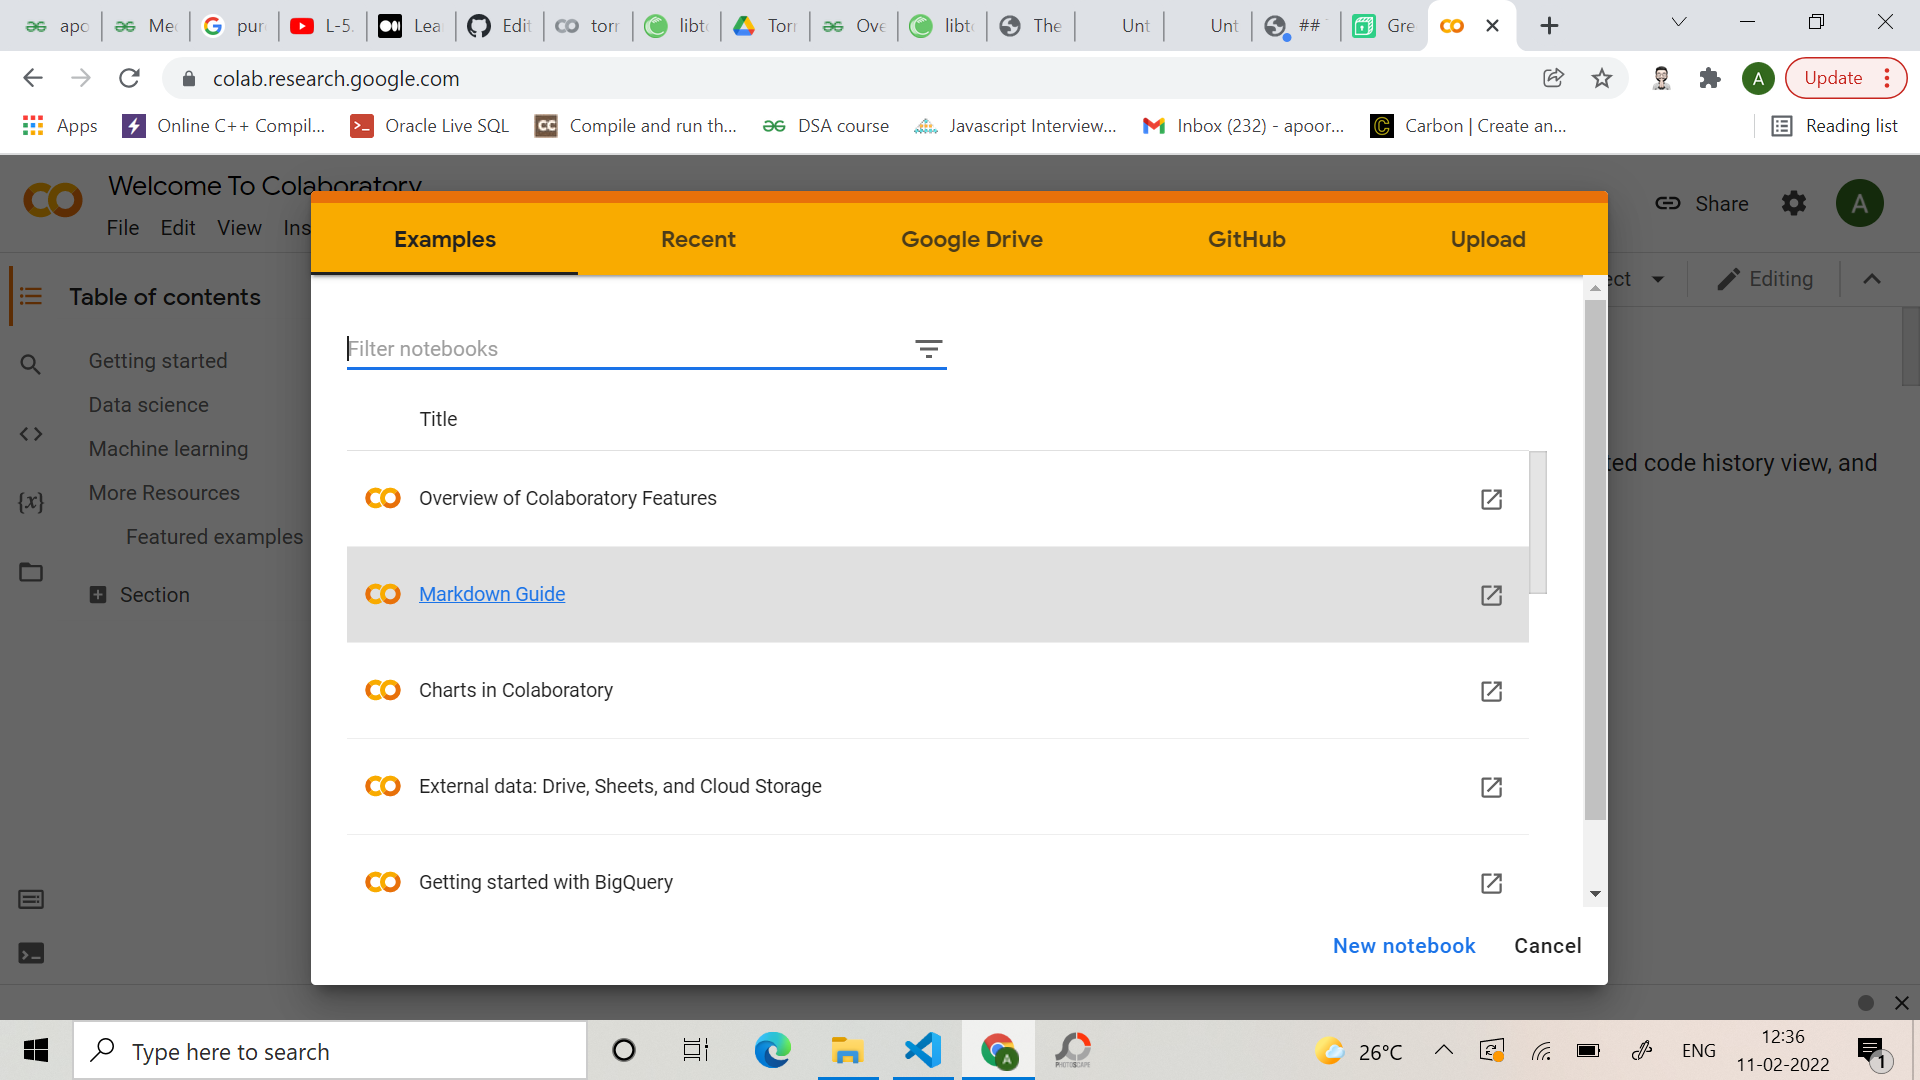The image size is (1920, 1080).
Task: Switch to the Recent tab
Action: (x=698, y=239)
